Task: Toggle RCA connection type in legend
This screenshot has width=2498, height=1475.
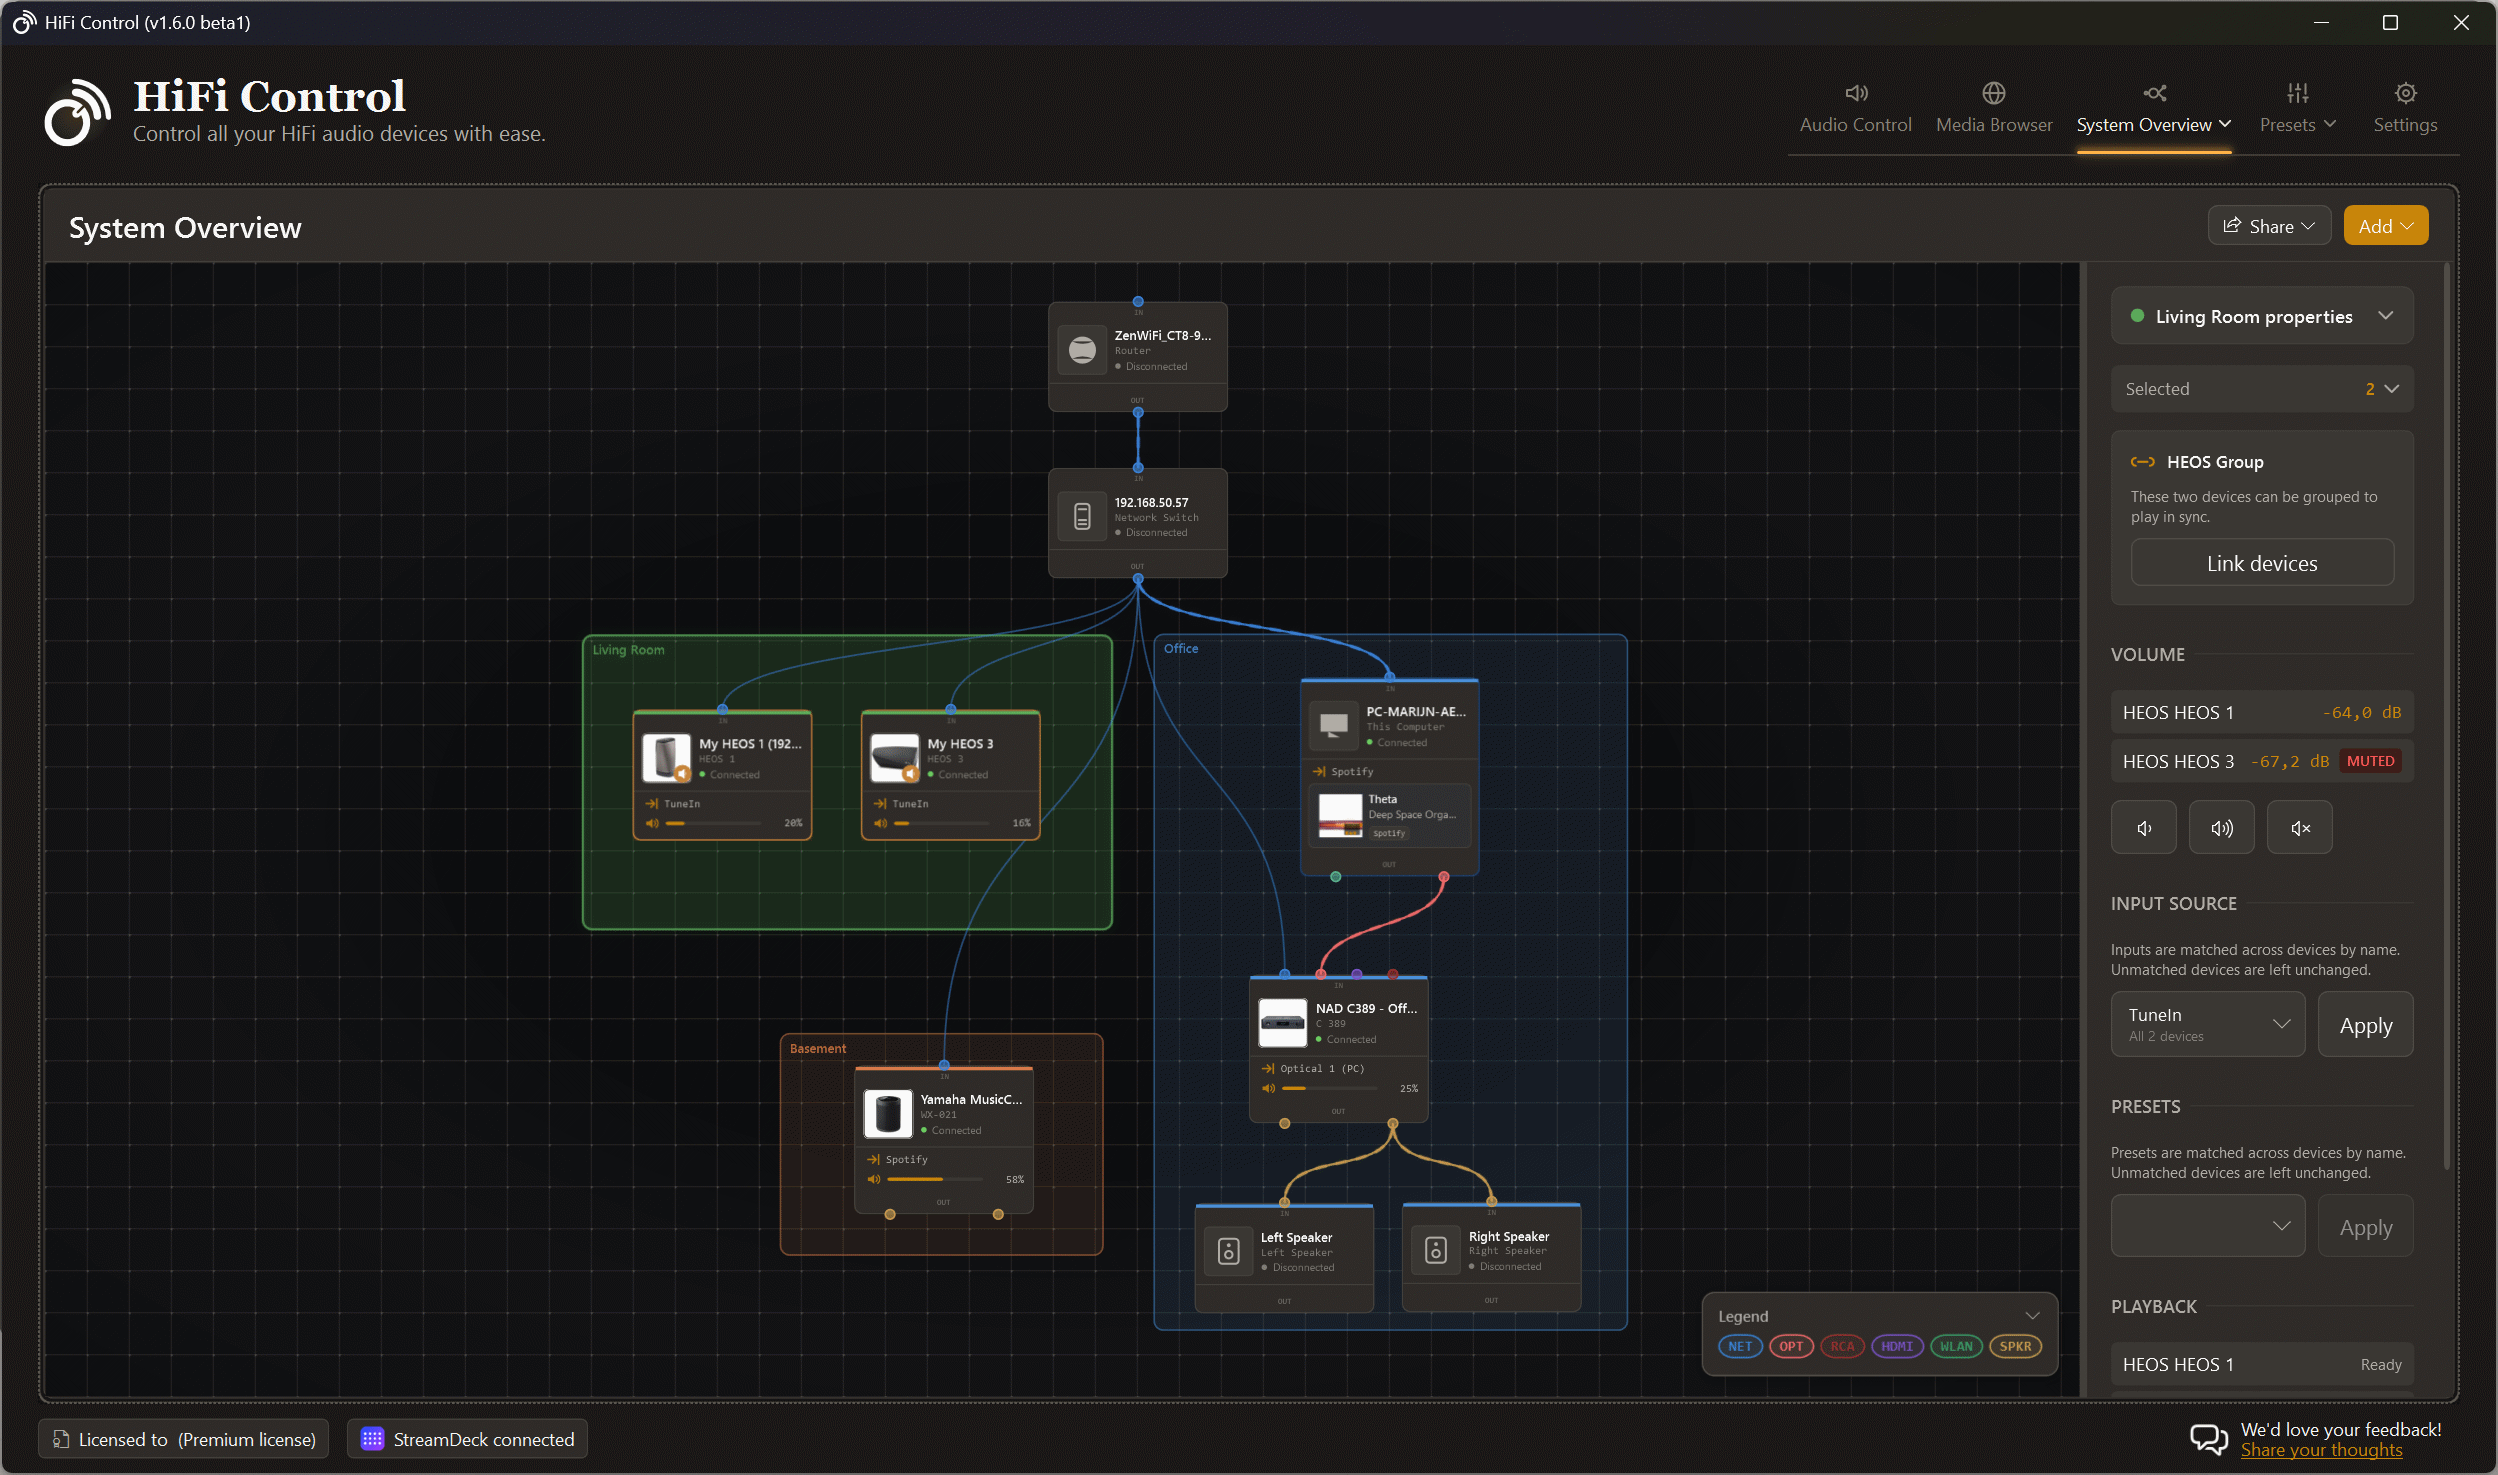Action: (1842, 1347)
